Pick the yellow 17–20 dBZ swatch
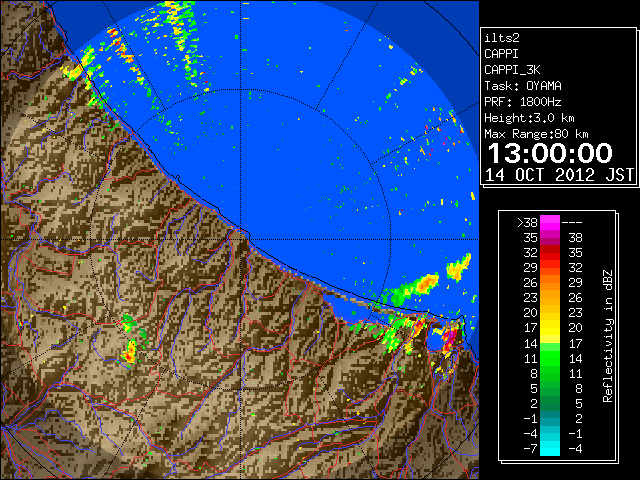 pyautogui.click(x=550, y=328)
